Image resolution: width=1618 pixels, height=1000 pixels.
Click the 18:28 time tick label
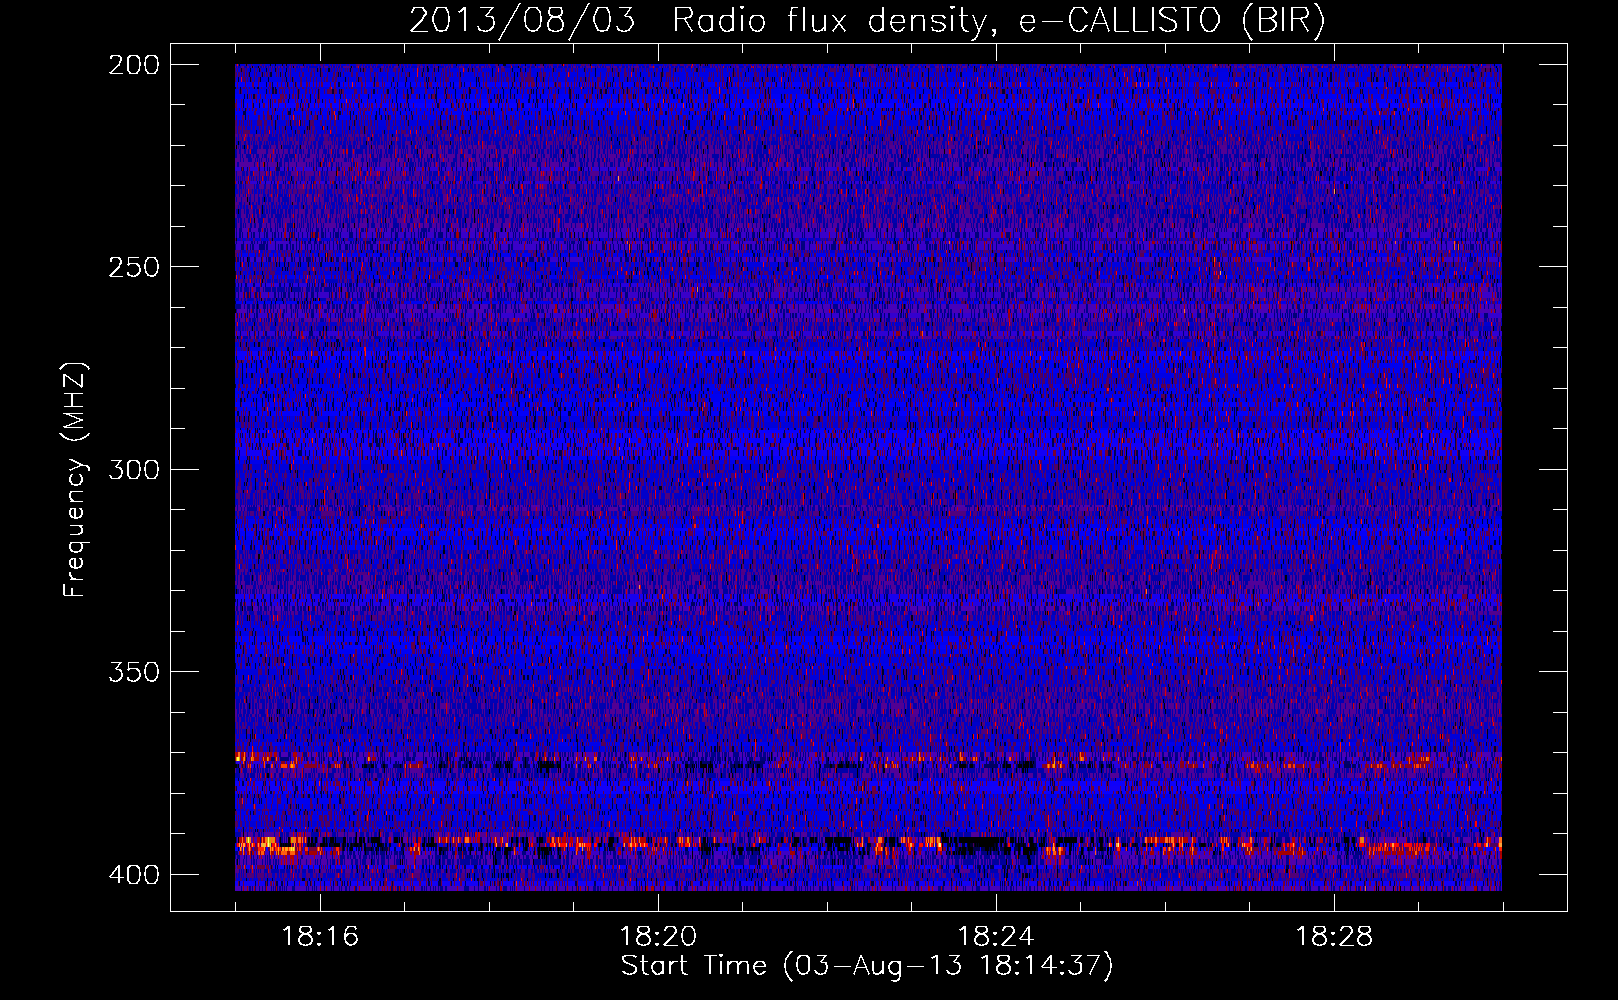(x=1334, y=936)
